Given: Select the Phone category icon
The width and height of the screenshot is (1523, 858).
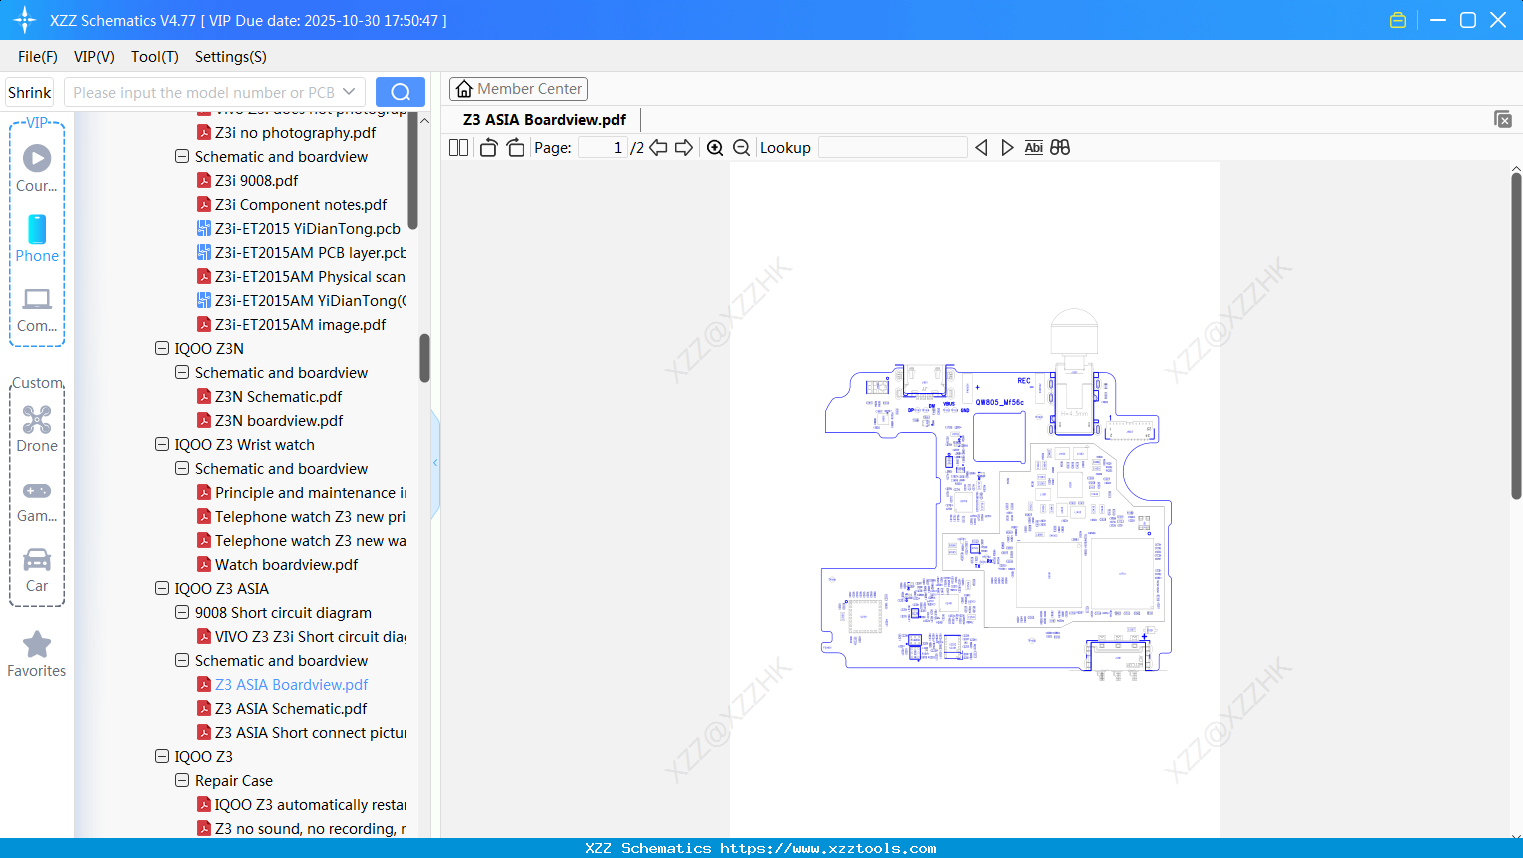Looking at the screenshot, I should (37, 239).
